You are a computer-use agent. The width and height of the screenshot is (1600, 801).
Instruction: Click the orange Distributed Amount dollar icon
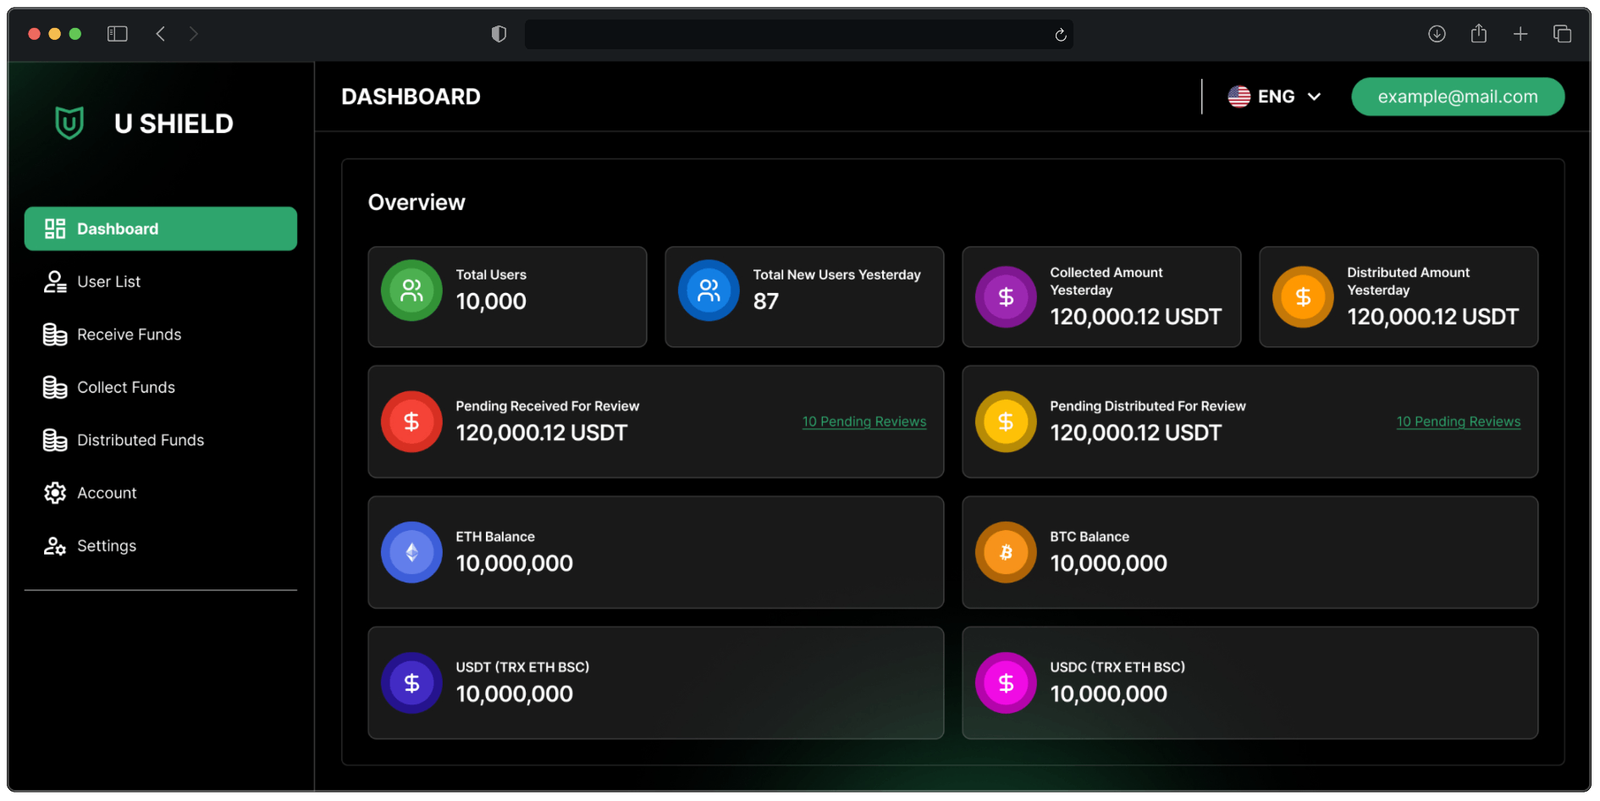(x=1302, y=297)
